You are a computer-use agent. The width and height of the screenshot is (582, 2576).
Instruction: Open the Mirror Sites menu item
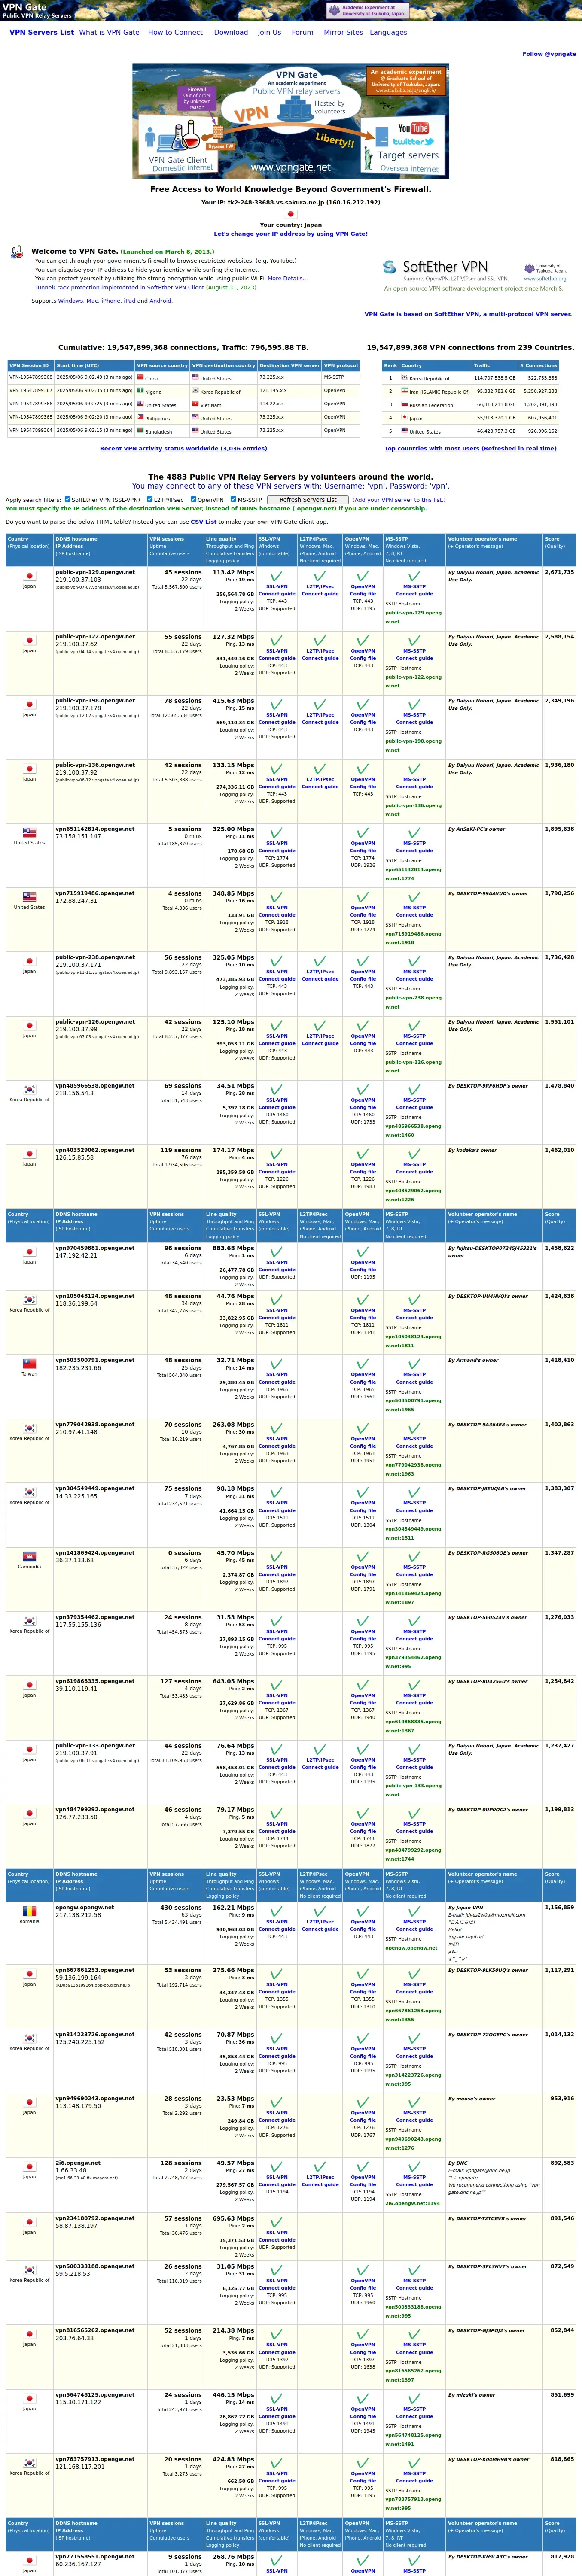343,32
